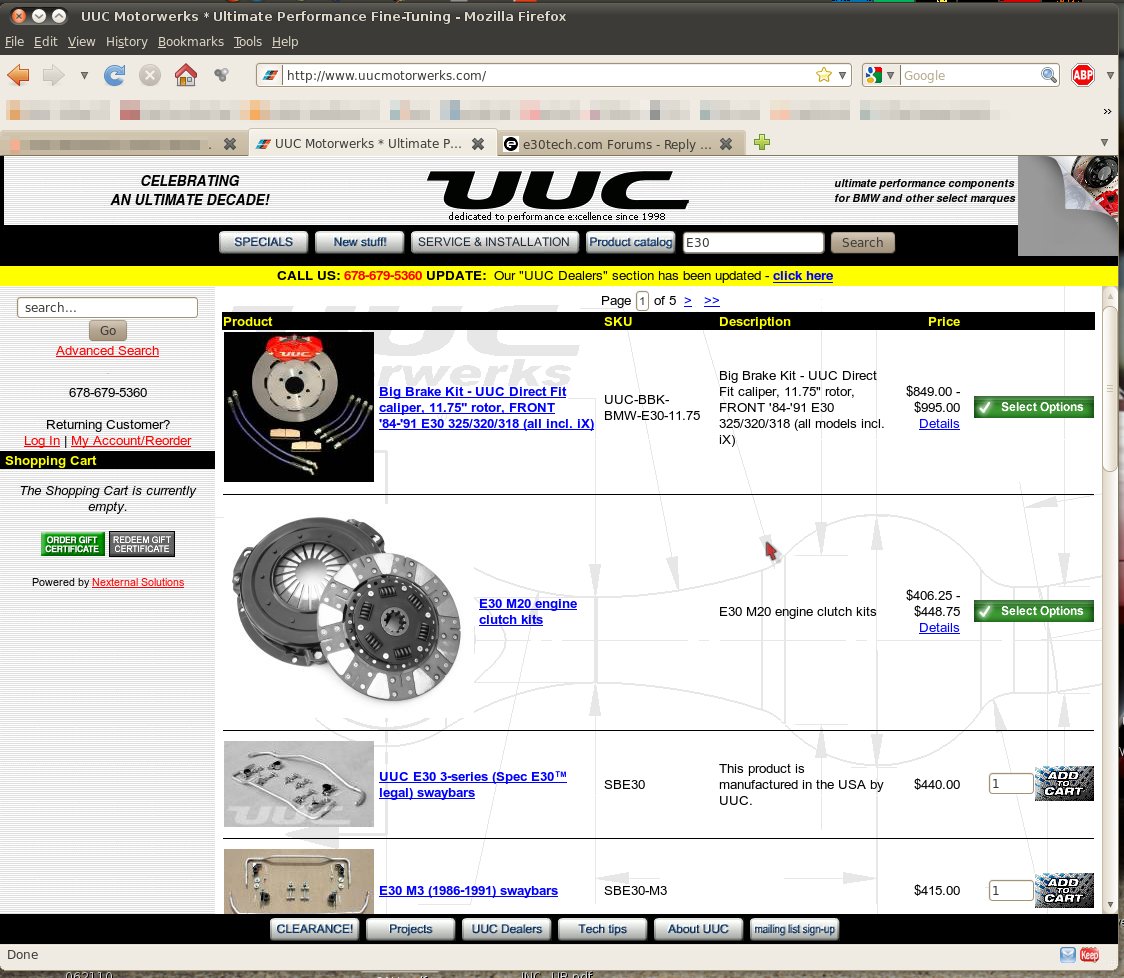Image resolution: width=1124 pixels, height=978 pixels.
Task: Click the Order Gift Certificate badge
Action: point(72,544)
